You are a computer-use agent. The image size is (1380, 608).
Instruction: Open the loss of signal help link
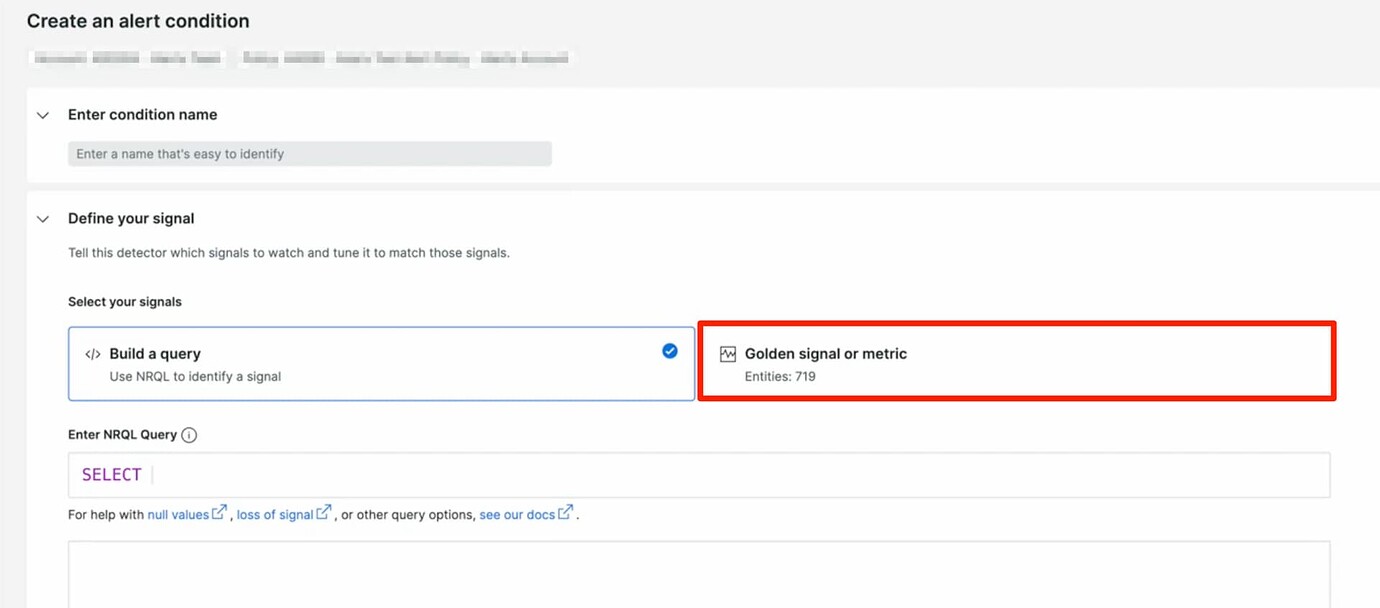pyautogui.click(x=275, y=515)
